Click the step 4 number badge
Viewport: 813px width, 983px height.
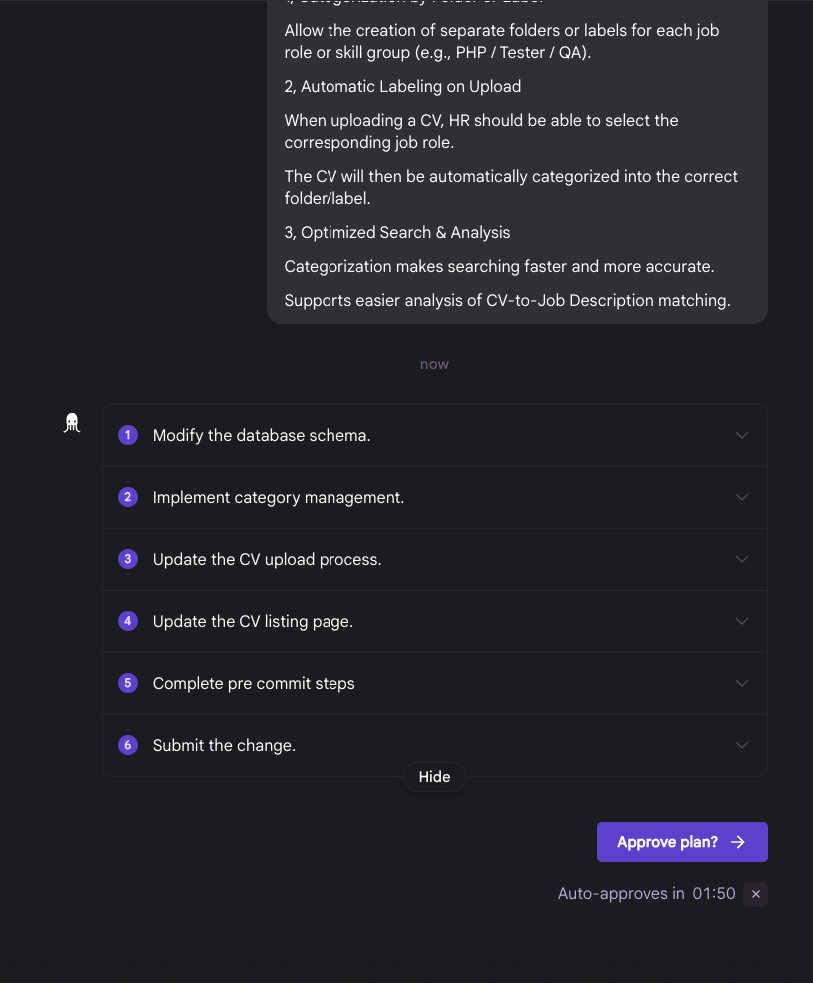tap(128, 621)
